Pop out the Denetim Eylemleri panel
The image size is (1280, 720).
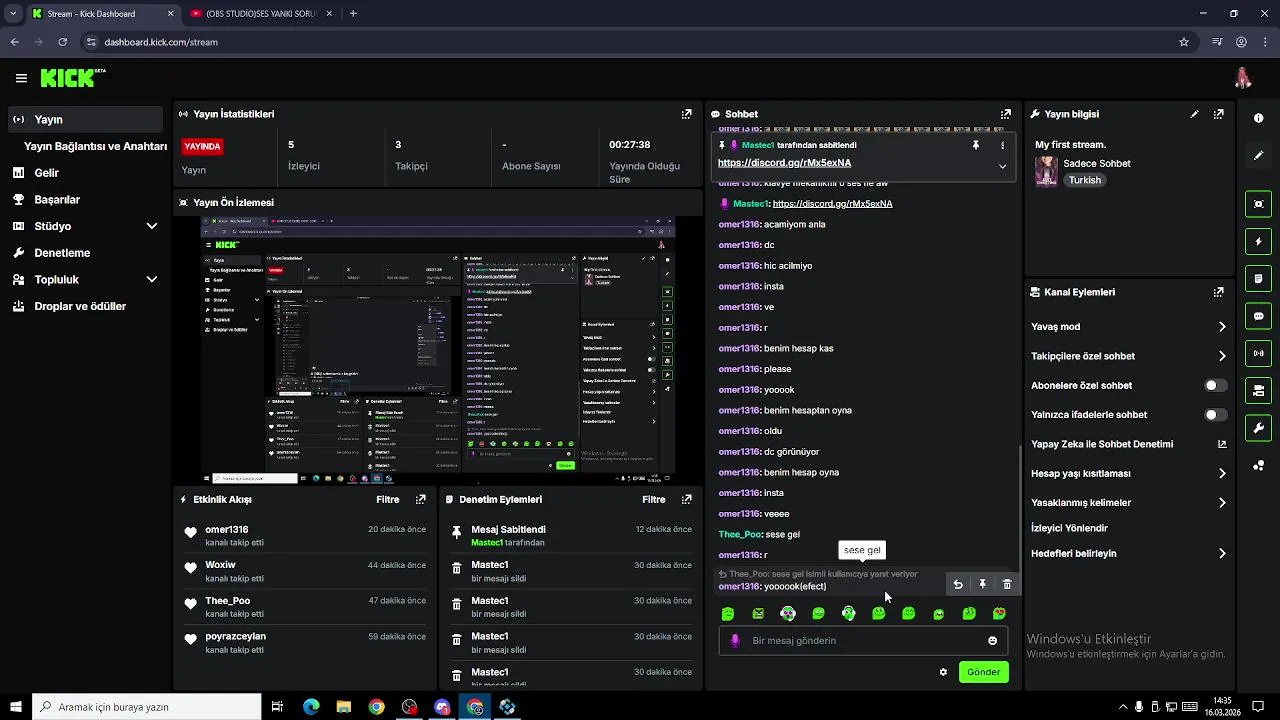point(686,499)
